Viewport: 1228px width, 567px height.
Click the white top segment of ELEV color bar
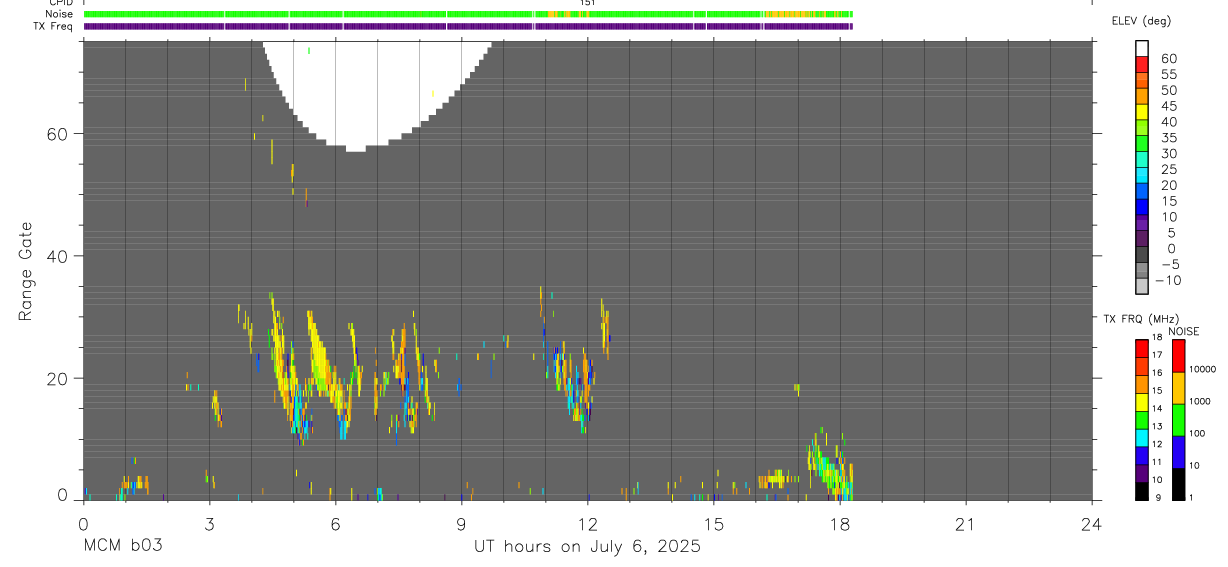(x=1142, y=48)
